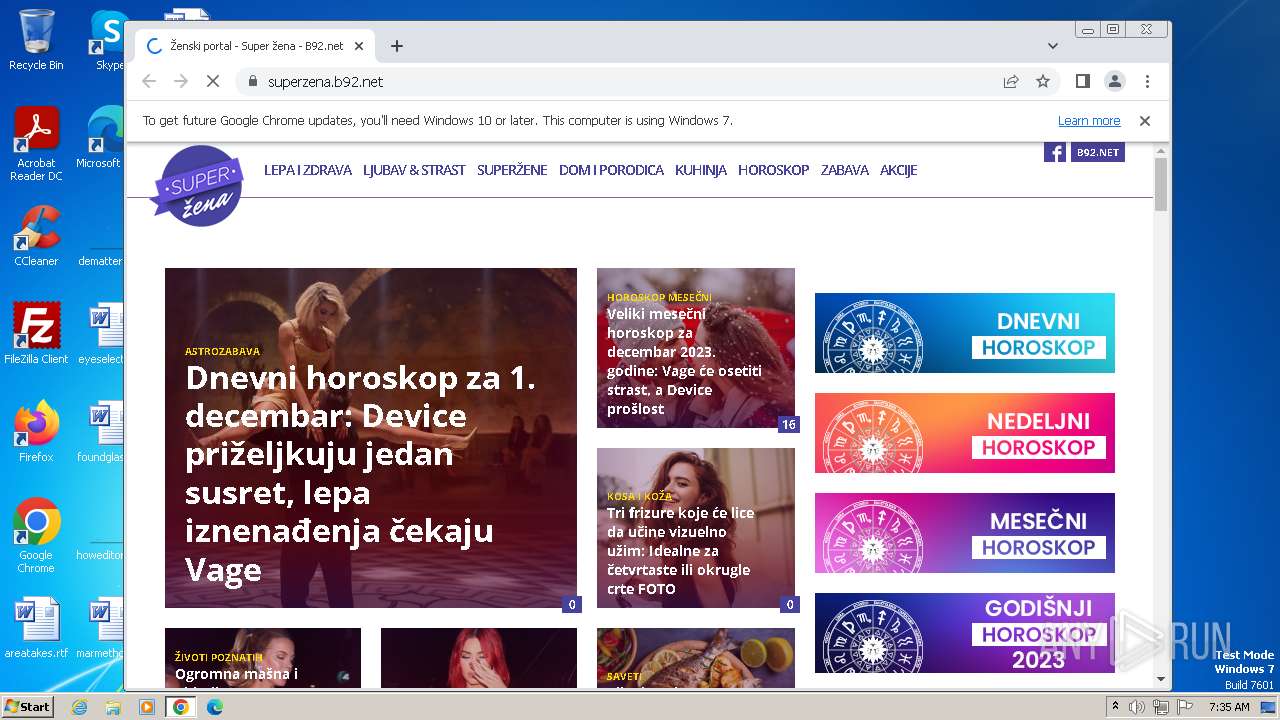Open the site info lock icon
Viewport: 1280px width, 720px height.
(252, 81)
